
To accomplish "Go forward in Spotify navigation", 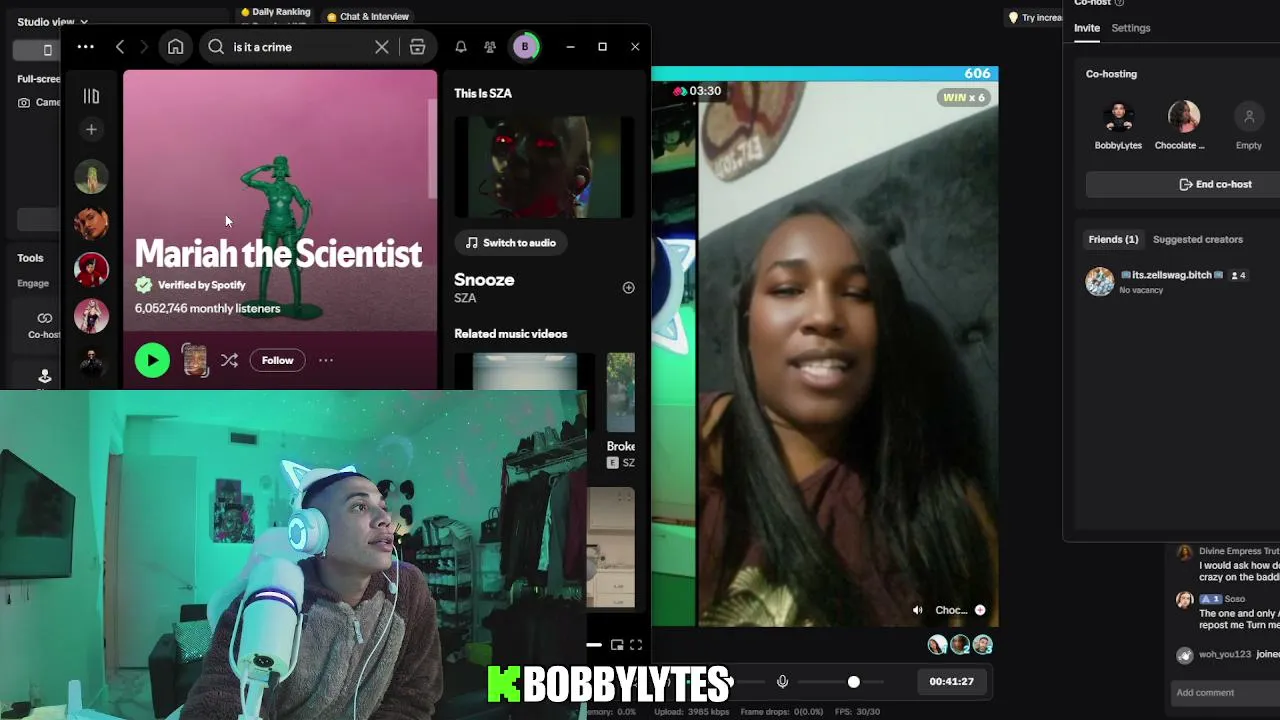I will [x=144, y=47].
